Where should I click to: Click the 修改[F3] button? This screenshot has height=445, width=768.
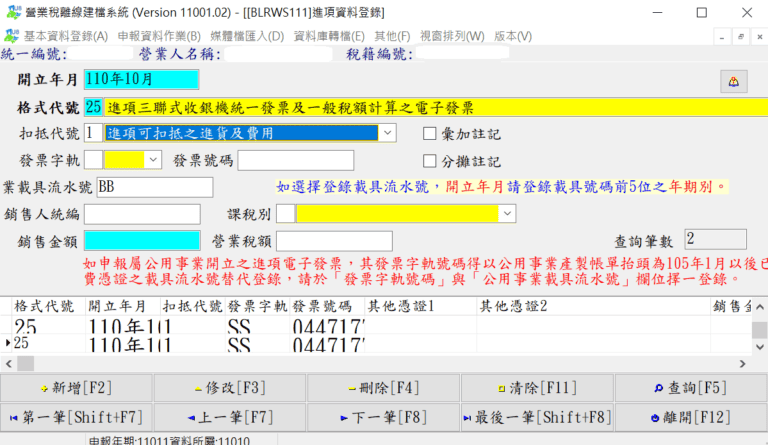click(230, 388)
